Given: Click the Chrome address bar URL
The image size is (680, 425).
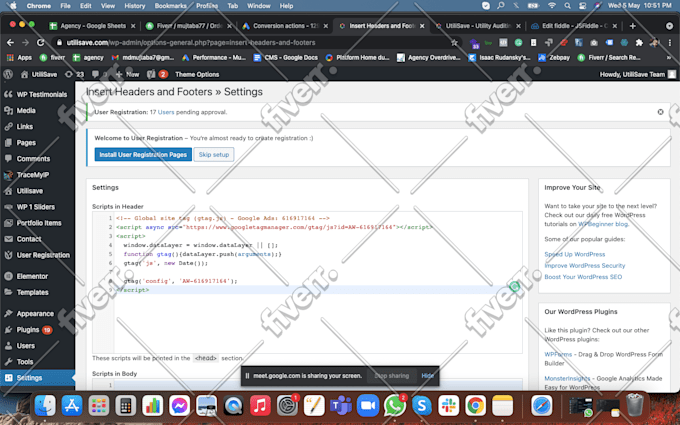Looking at the screenshot, I should 191,42.
